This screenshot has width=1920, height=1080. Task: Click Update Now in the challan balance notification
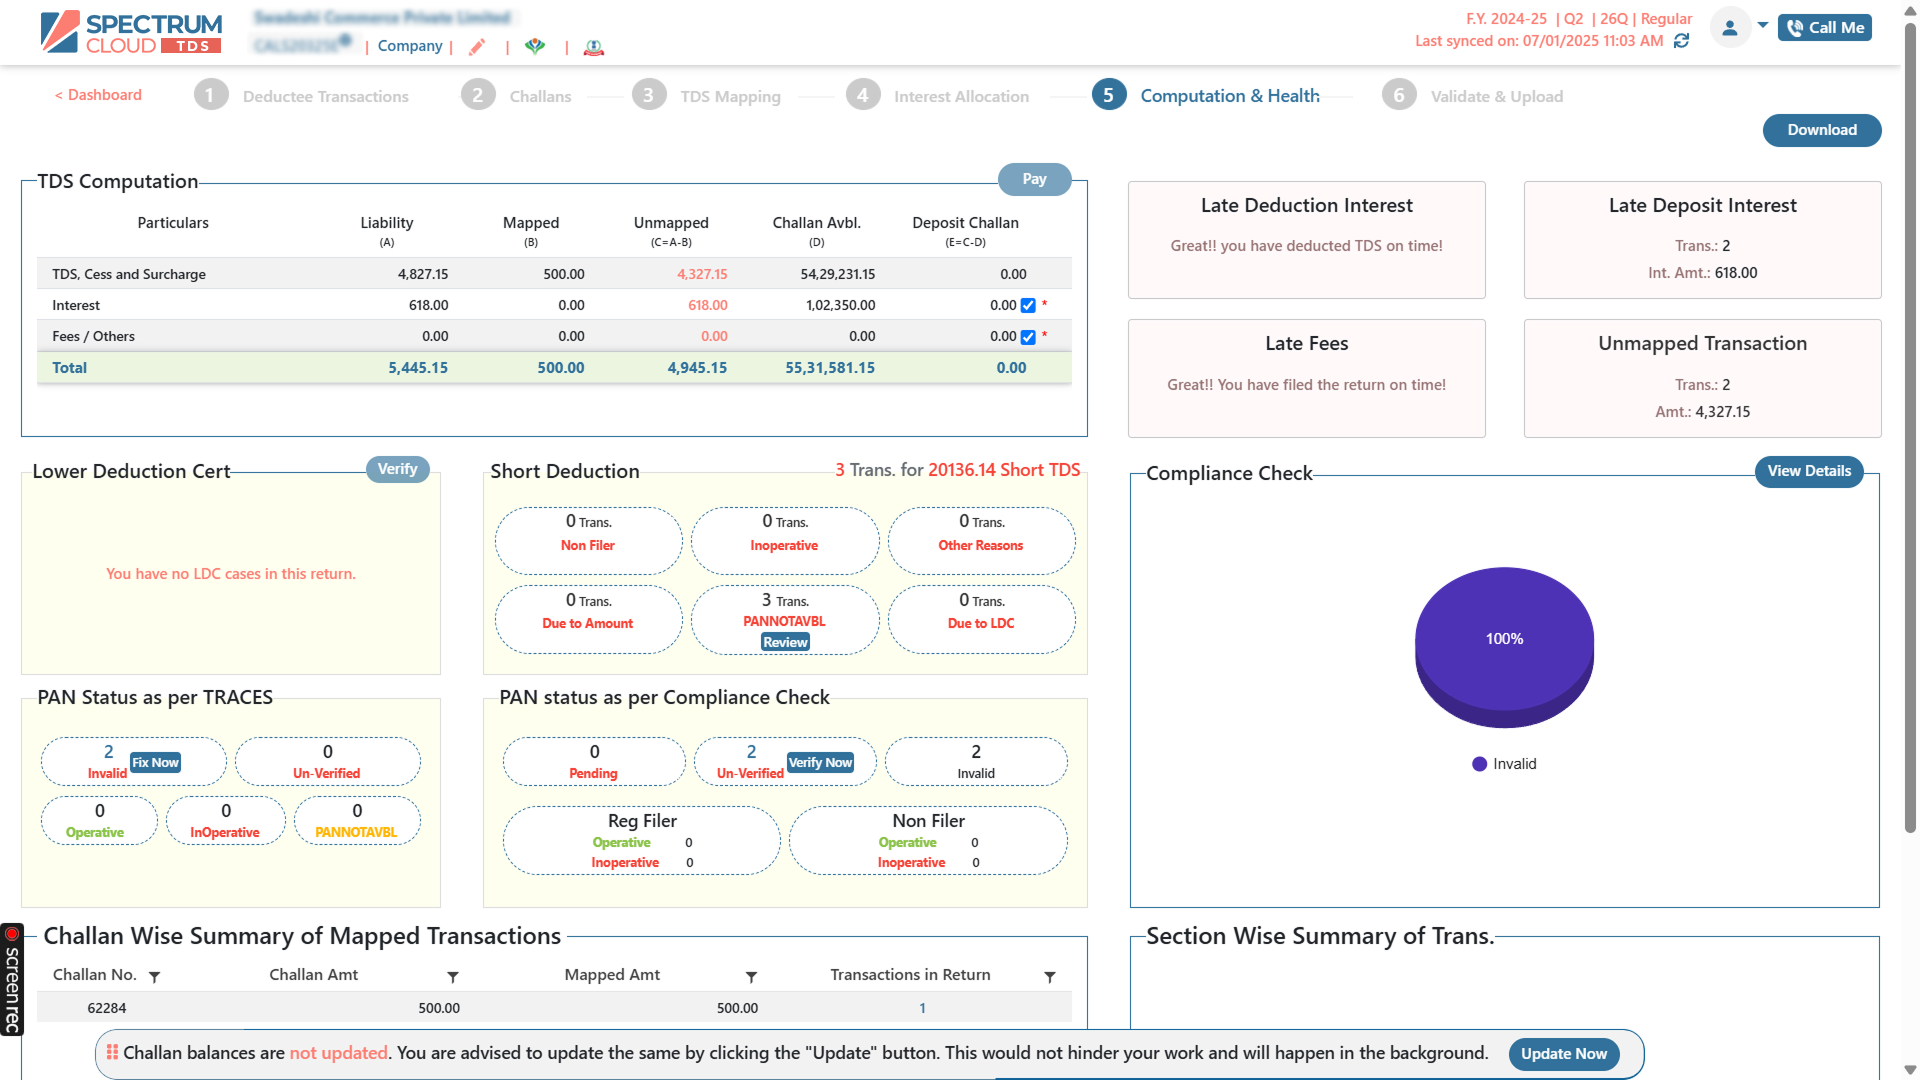coord(1564,1054)
